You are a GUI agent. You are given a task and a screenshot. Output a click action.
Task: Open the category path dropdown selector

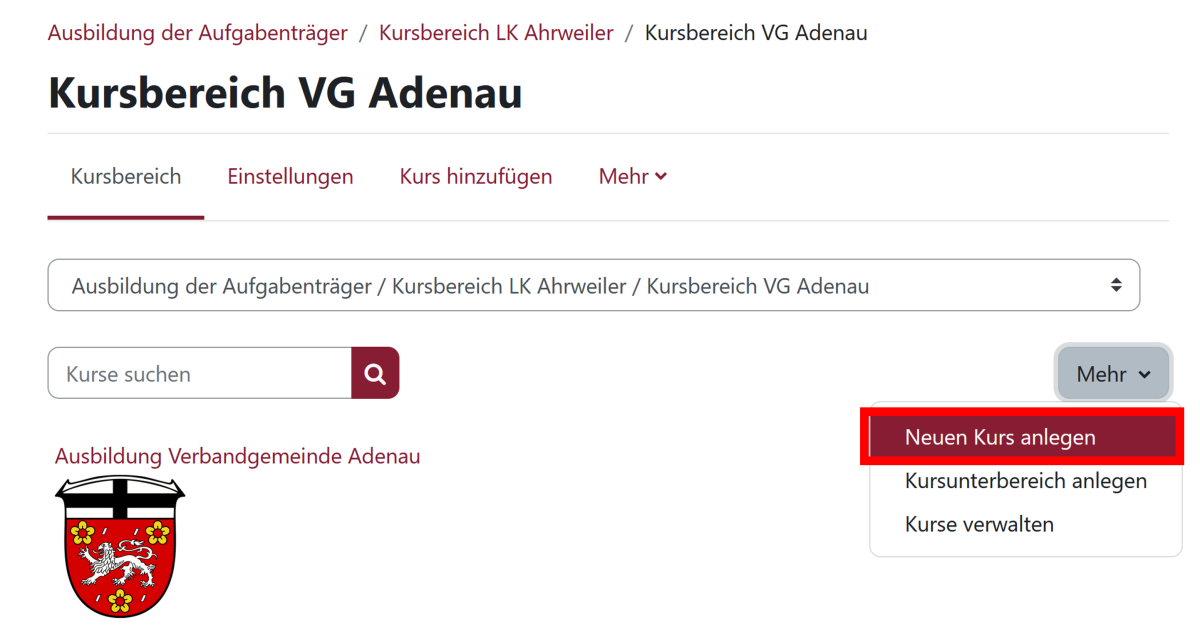(x=593, y=286)
